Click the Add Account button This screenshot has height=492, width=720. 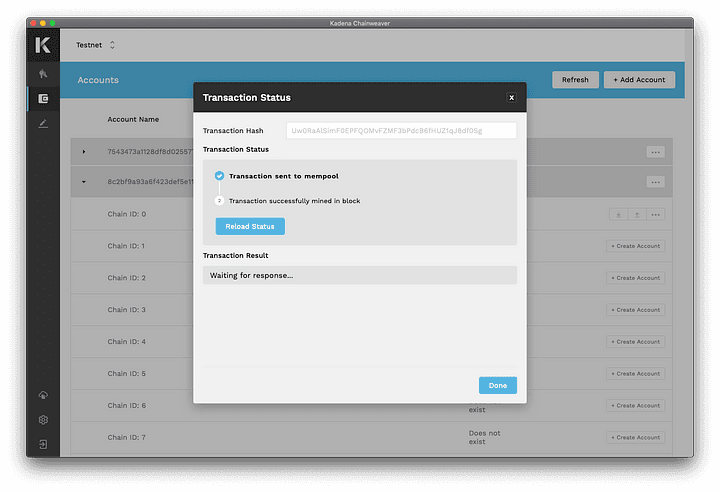pos(639,79)
